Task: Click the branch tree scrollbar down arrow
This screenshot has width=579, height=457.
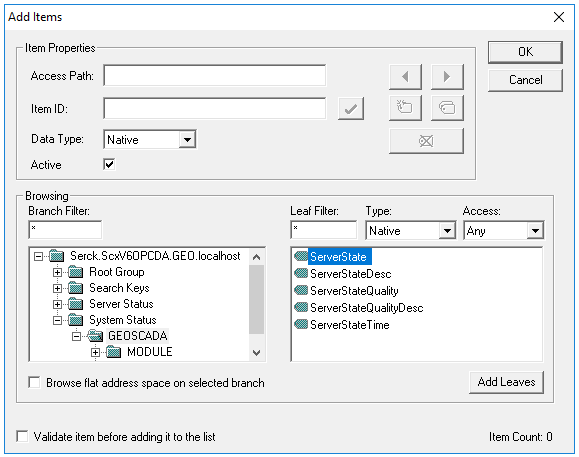Action: (x=256, y=353)
